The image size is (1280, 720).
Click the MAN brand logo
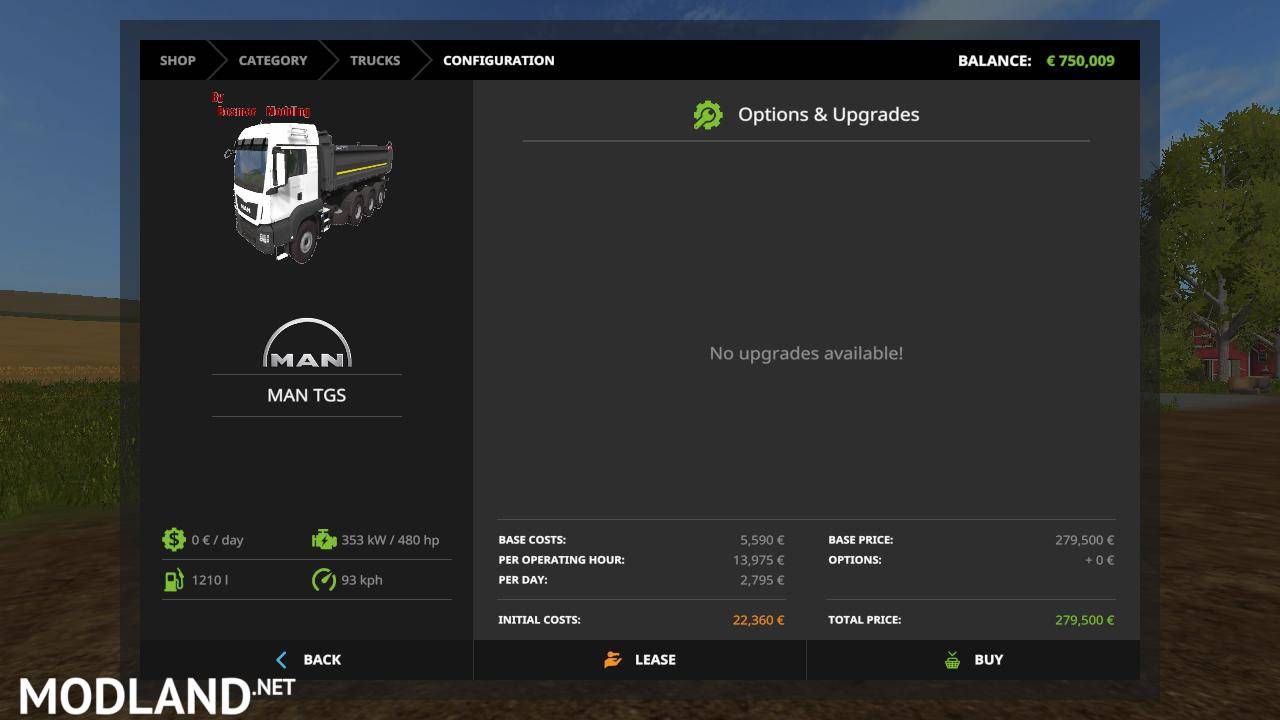click(307, 343)
